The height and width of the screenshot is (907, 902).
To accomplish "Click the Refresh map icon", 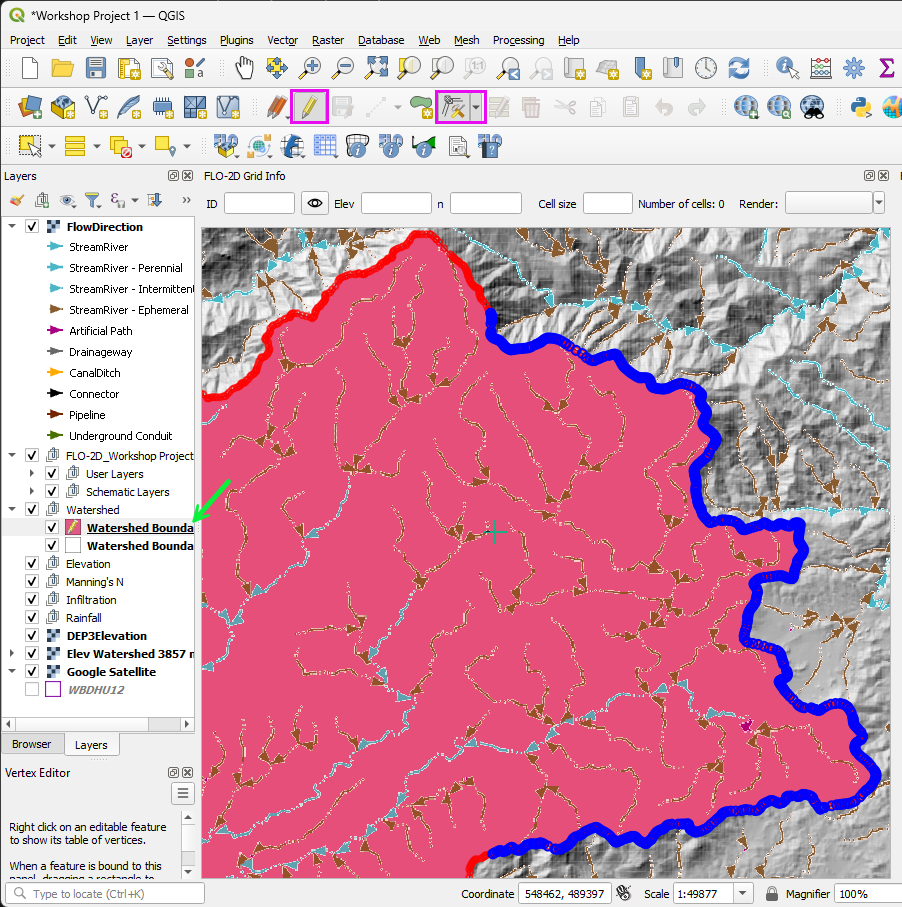I will [739, 68].
